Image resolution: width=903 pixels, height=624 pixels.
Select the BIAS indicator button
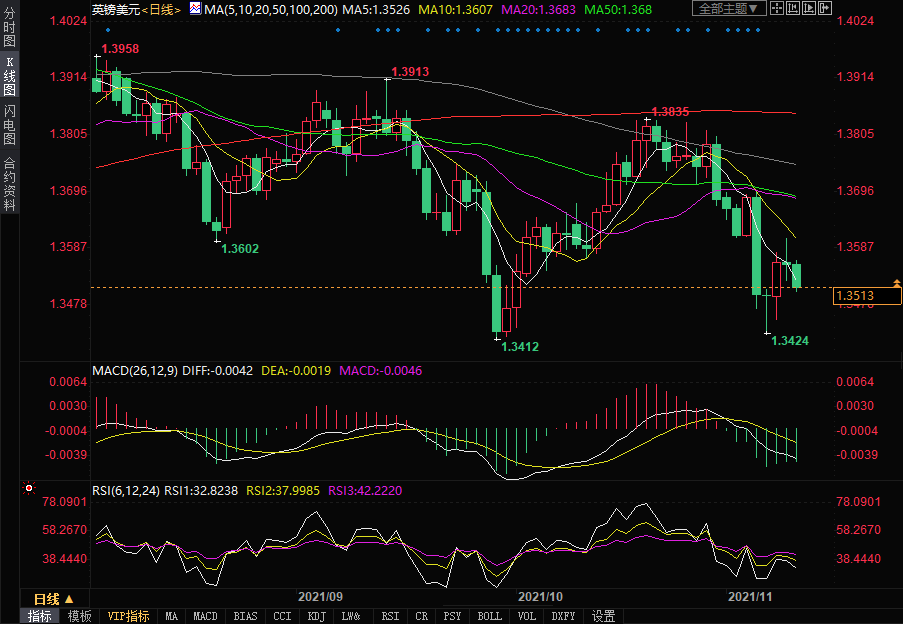[x=245, y=616]
